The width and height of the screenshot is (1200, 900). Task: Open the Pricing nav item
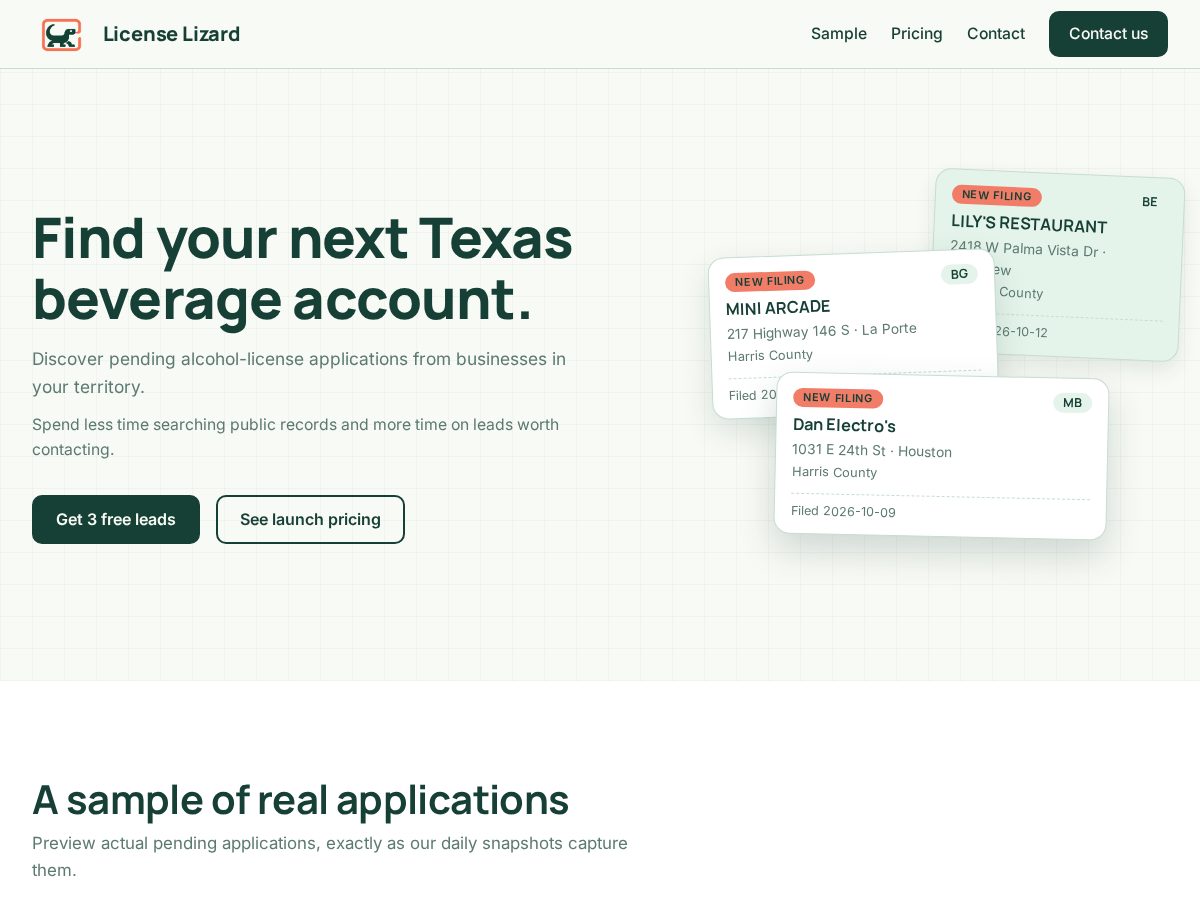(x=917, y=34)
